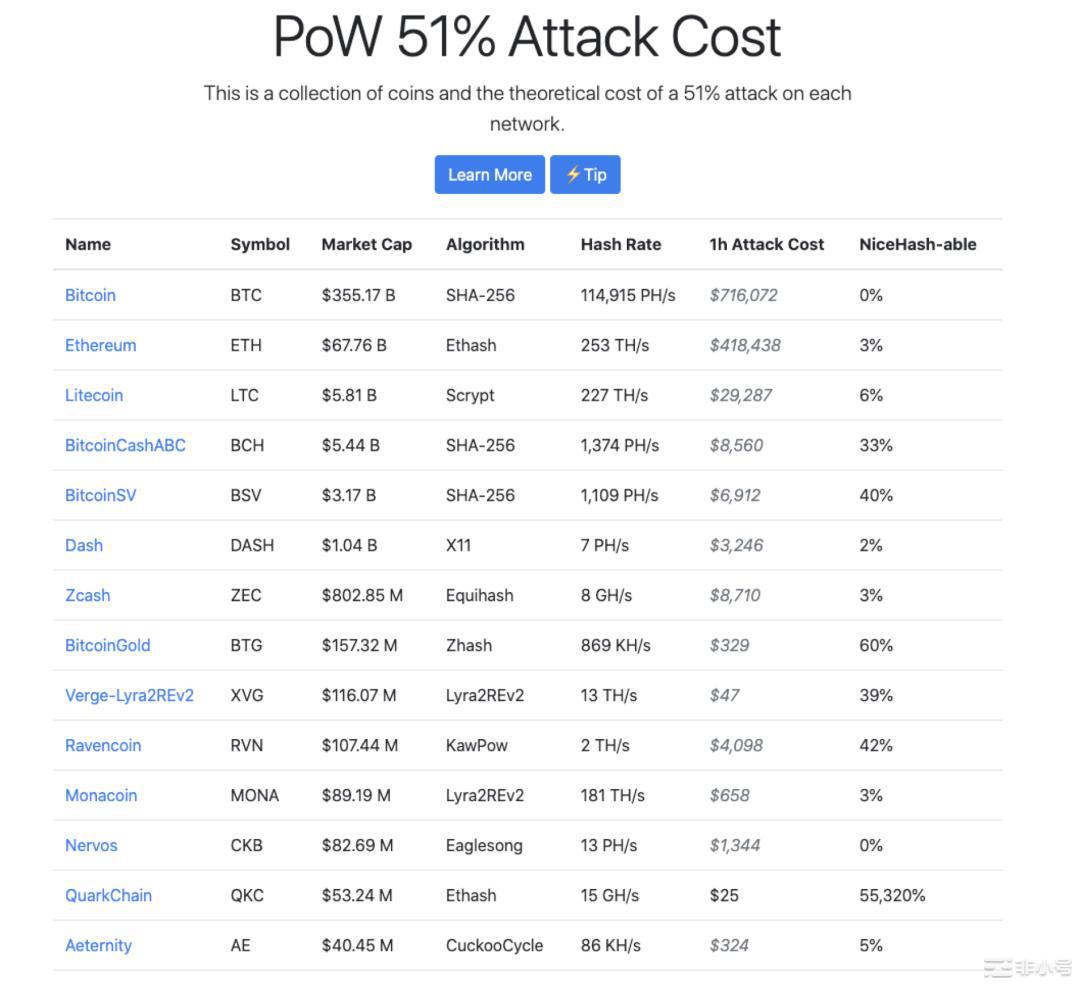Image resolution: width=1080 pixels, height=986 pixels.
Task: Open the BitcoinGold link
Action: 107,645
